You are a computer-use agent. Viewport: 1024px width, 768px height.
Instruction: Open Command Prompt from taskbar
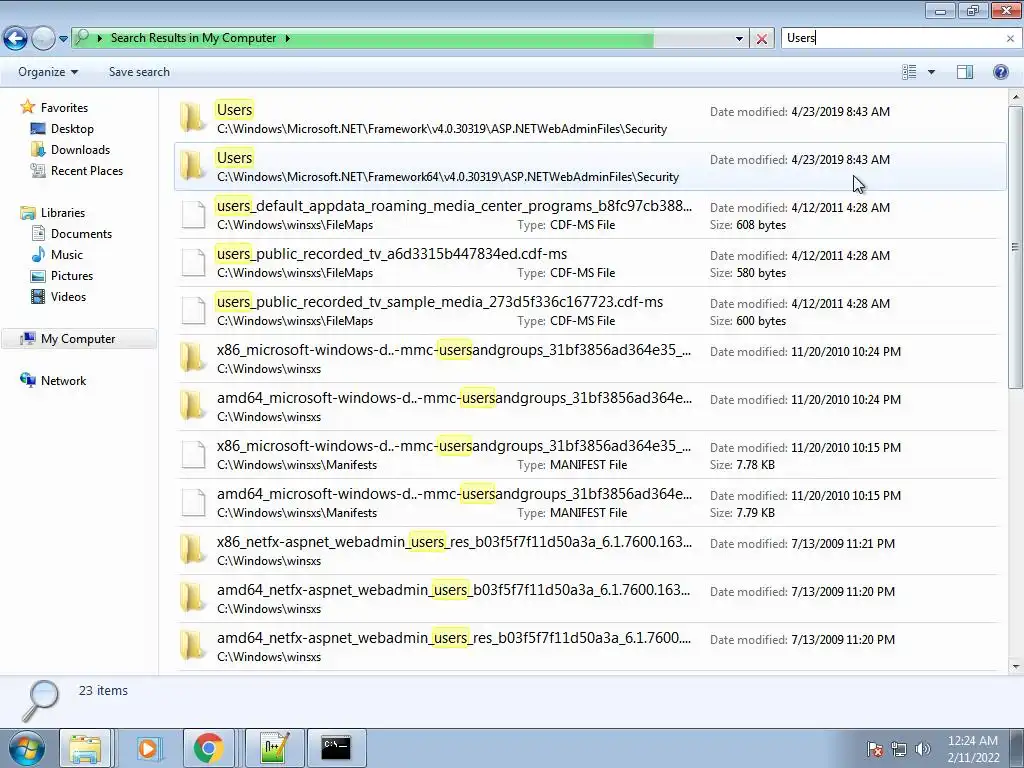point(336,748)
